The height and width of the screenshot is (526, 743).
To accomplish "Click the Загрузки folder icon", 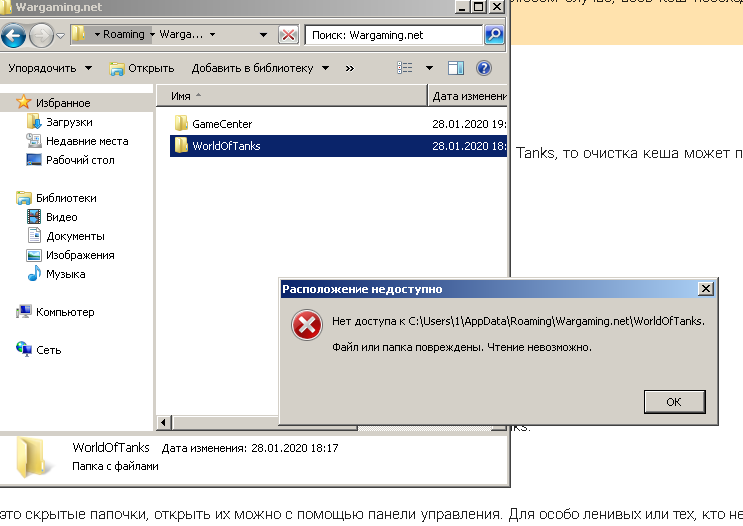I will [x=34, y=122].
